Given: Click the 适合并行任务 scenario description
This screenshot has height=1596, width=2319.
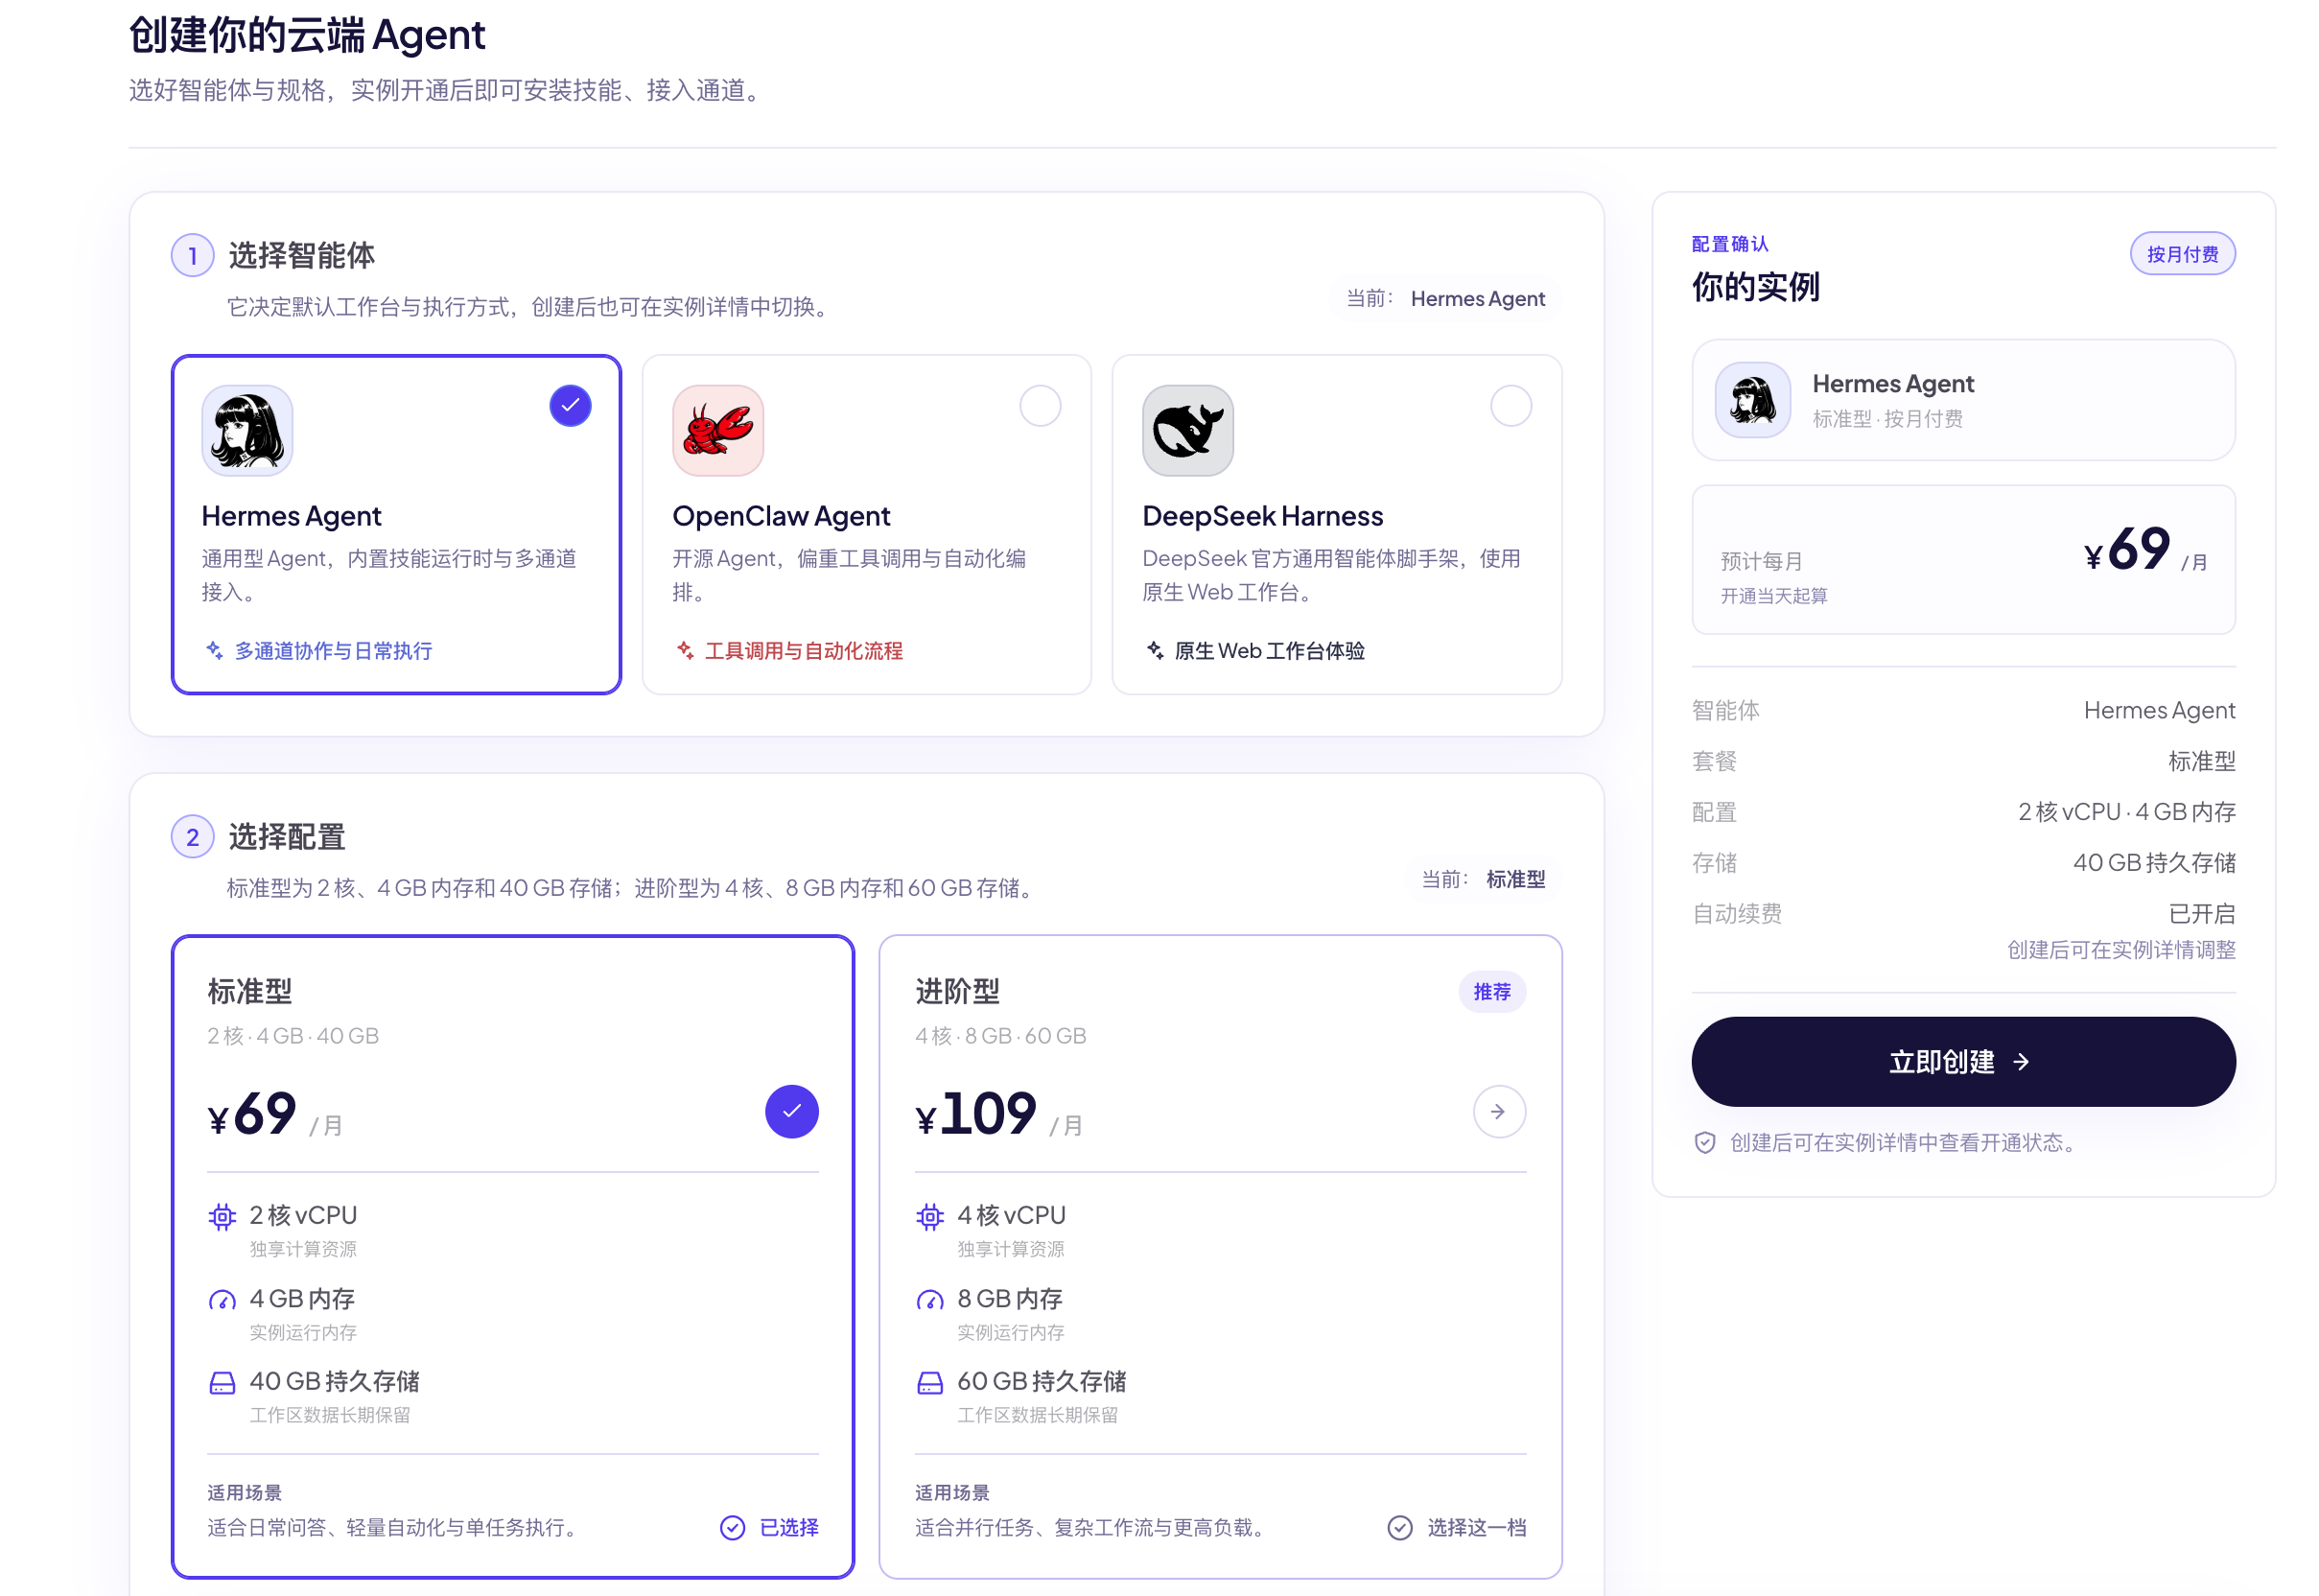Looking at the screenshot, I should [1093, 1528].
